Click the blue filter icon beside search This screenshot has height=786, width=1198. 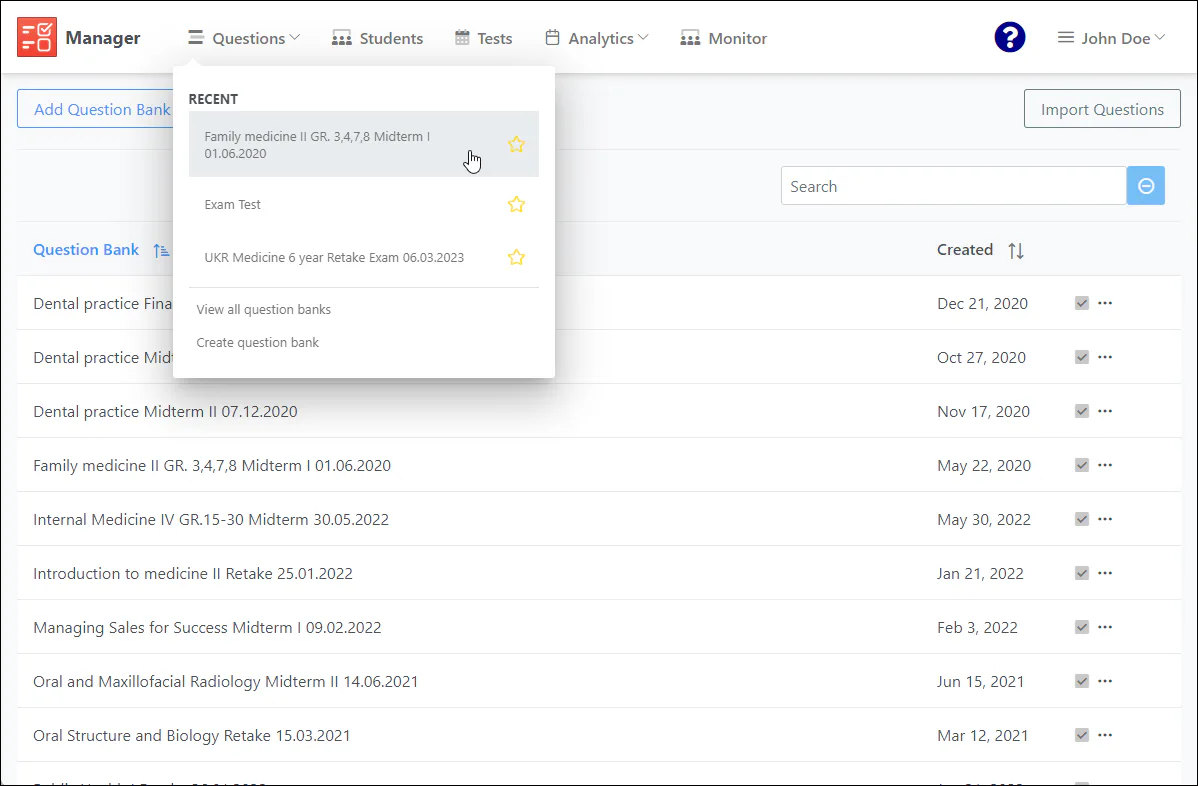1145,185
